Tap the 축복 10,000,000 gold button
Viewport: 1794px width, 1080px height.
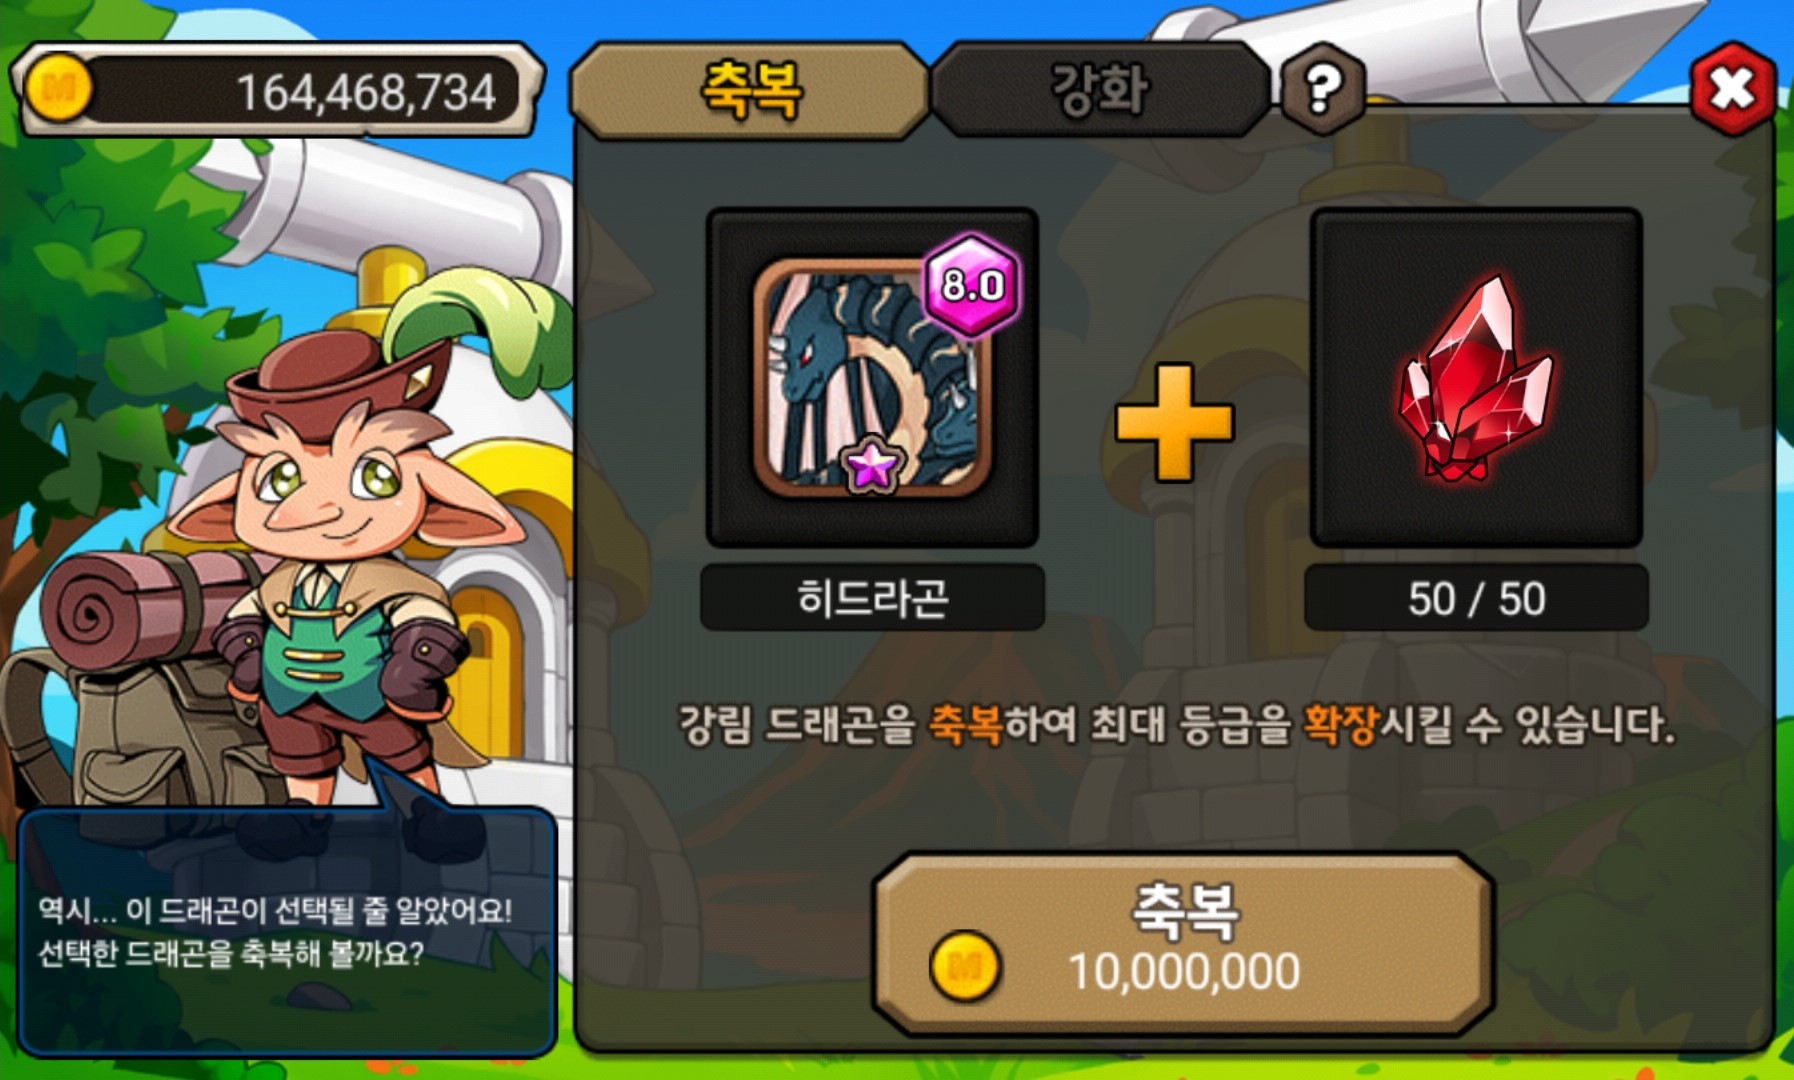click(x=1184, y=944)
